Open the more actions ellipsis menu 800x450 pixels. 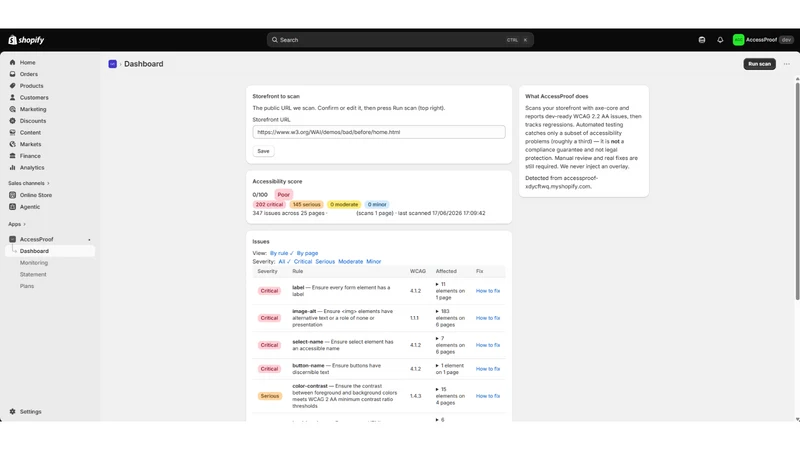(x=787, y=64)
